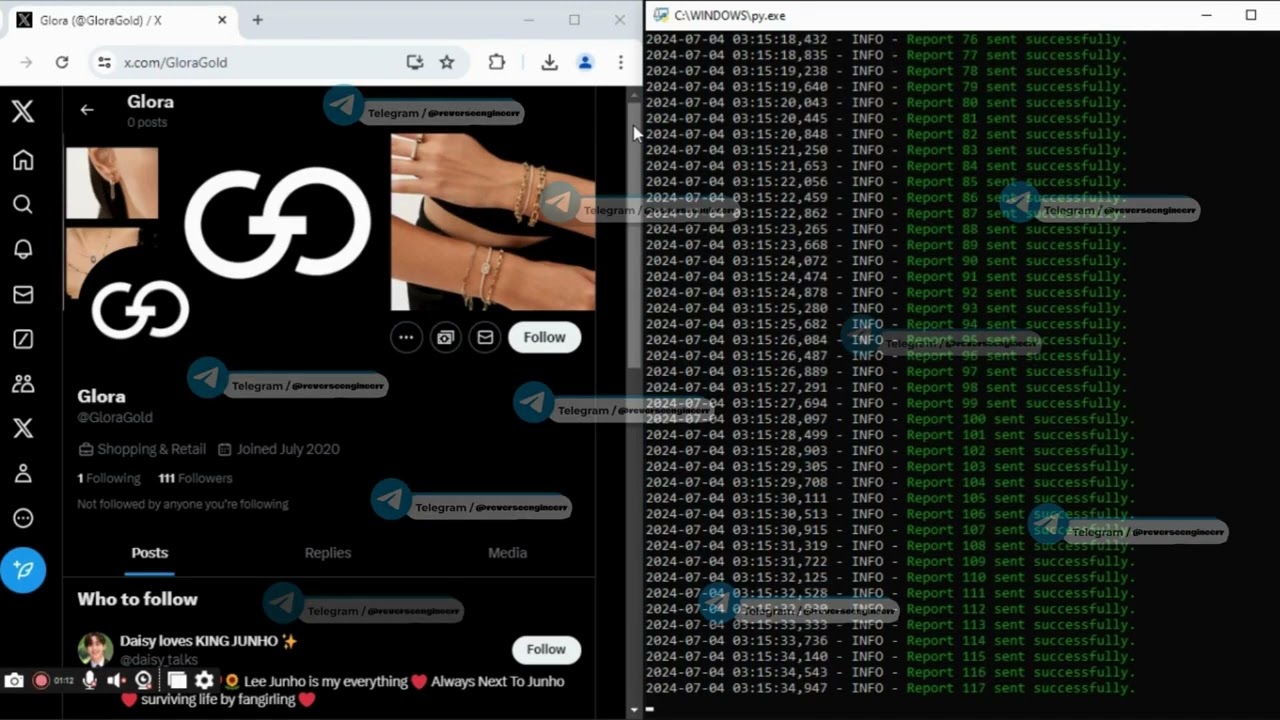Open Chrome Extensions puzzle icon
The image size is (1280, 720).
(x=497, y=62)
